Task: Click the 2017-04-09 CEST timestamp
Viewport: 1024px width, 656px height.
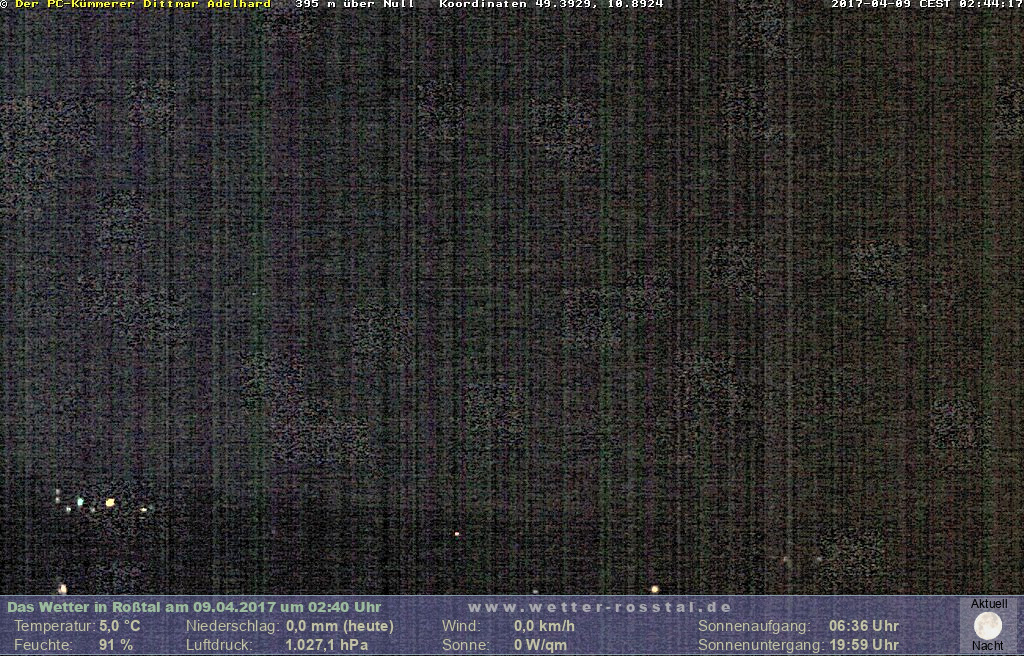Action: 927,4
